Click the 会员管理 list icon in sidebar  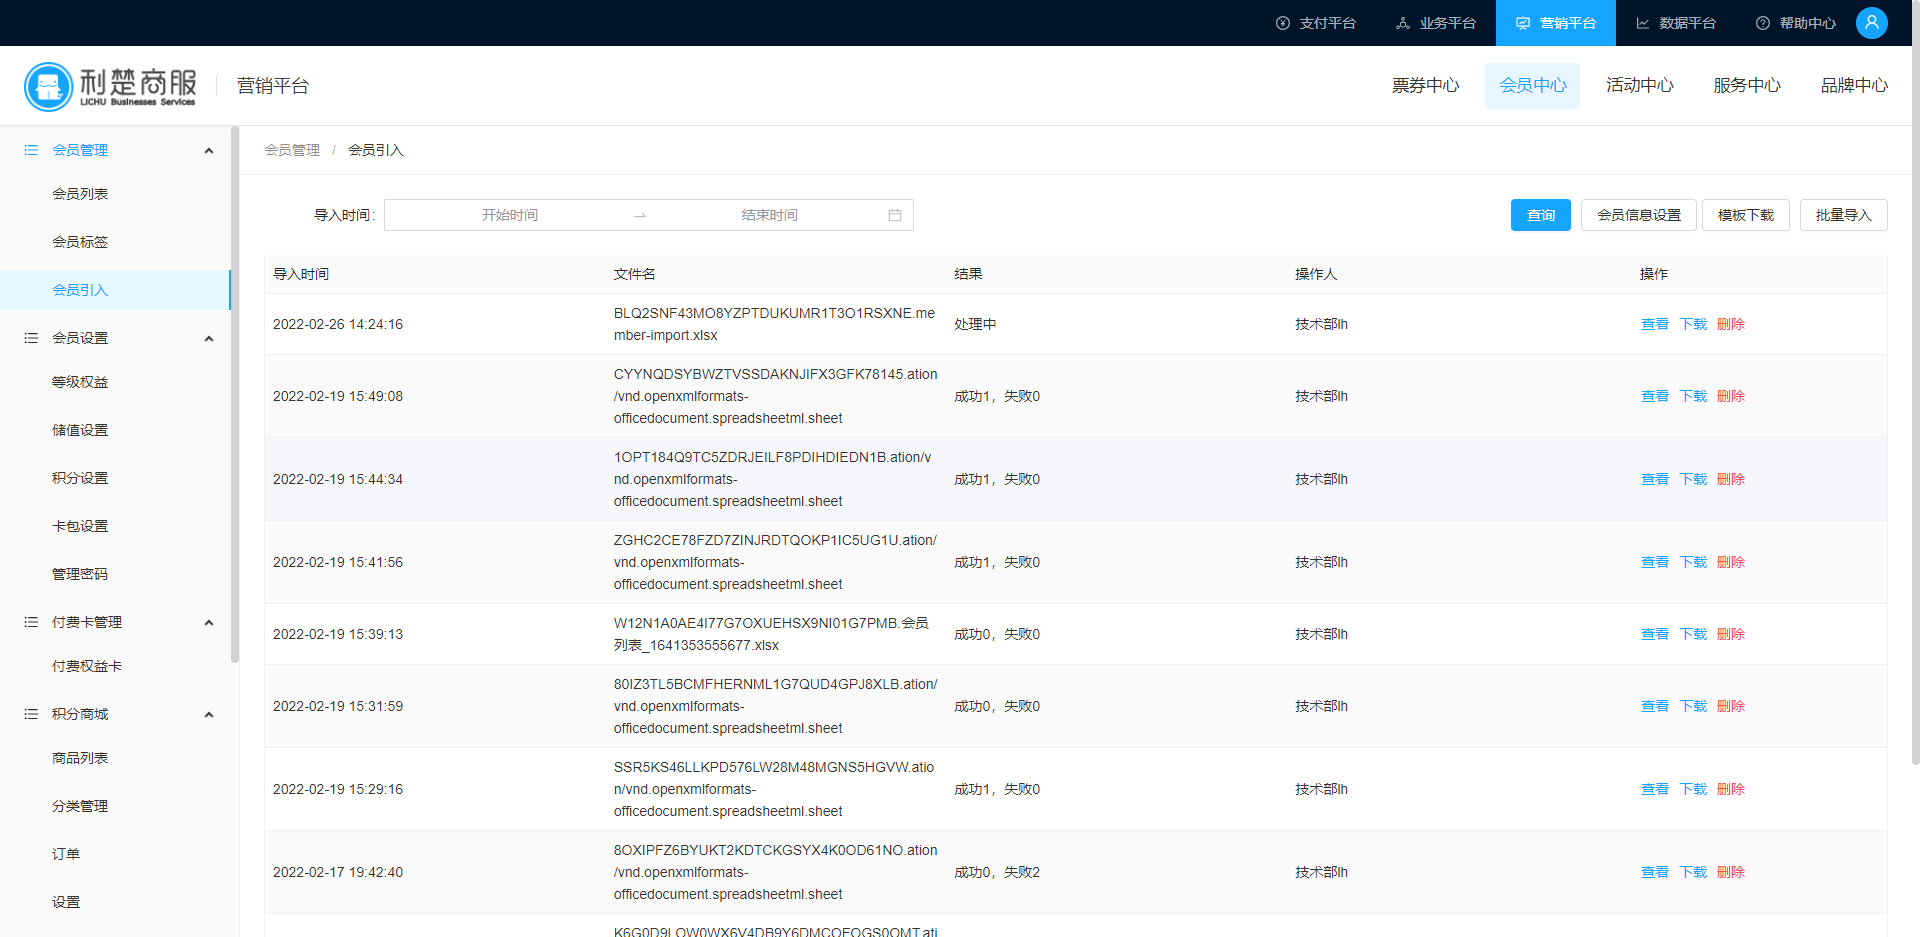(31, 150)
